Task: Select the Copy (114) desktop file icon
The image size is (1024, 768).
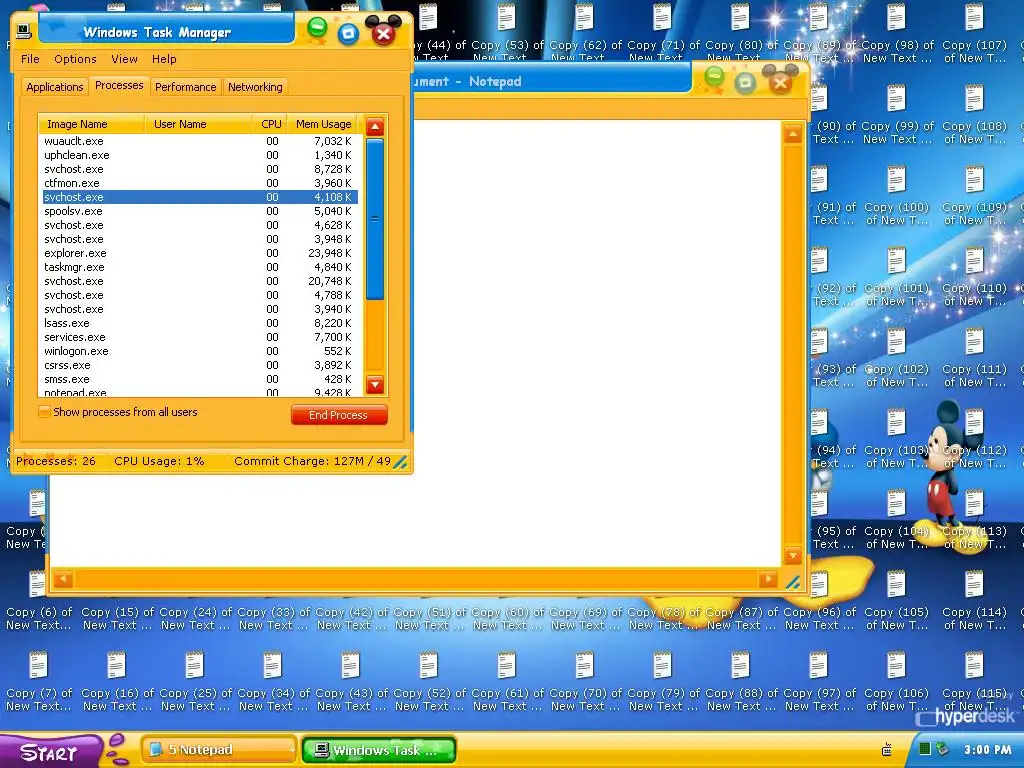Action: click(x=974, y=584)
